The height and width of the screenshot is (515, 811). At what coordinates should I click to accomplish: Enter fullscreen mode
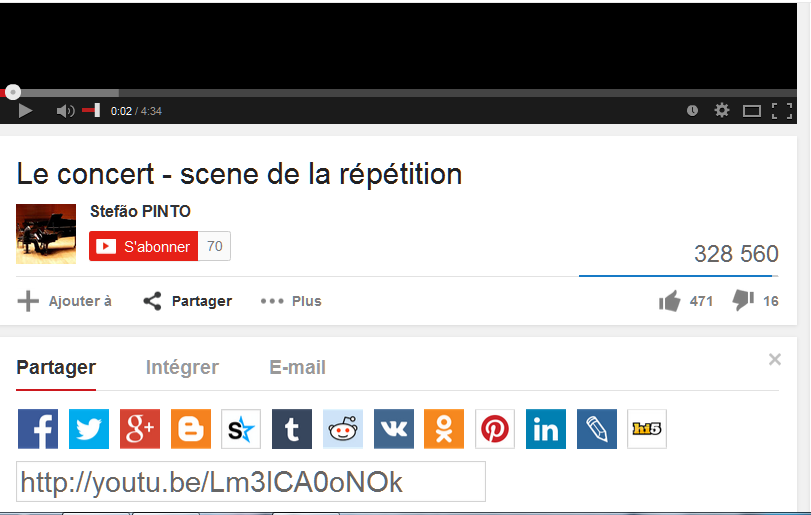click(x=782, y=111)
